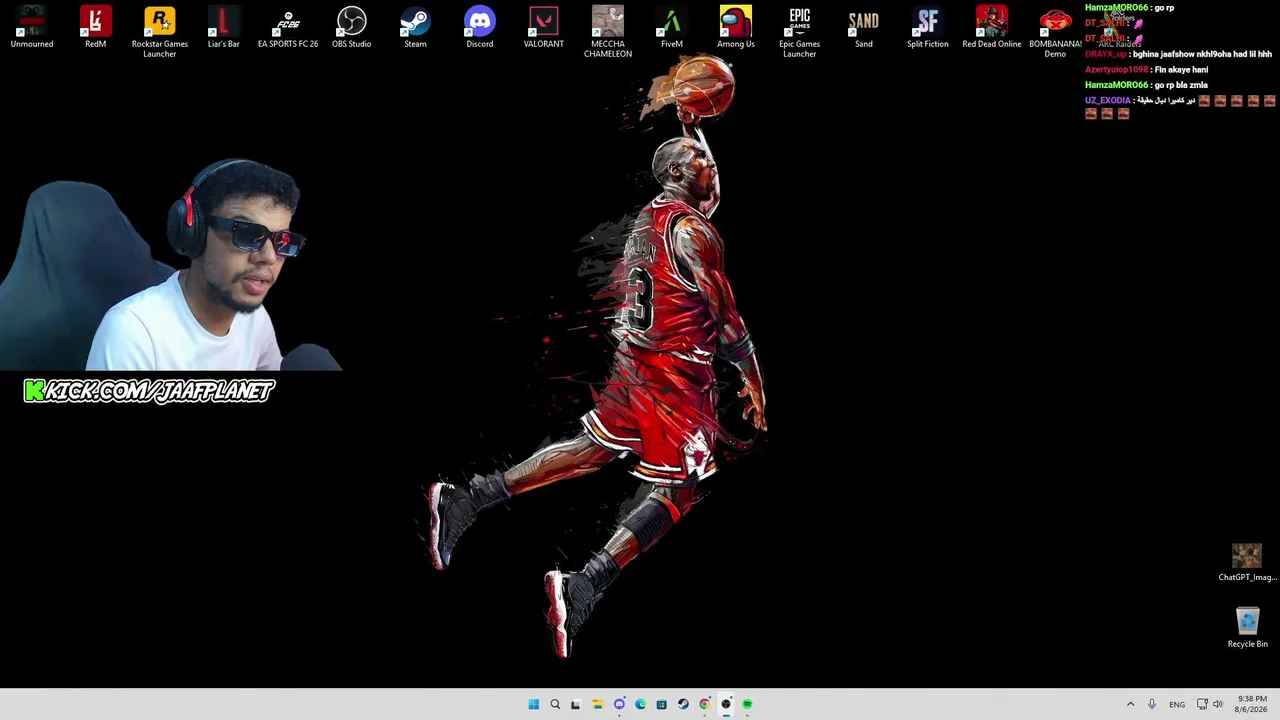Screen dimensions: 1280x720
Task: Select the Split Fiction desktop icon
Action: pyautogui.click(x=928, y=28)
